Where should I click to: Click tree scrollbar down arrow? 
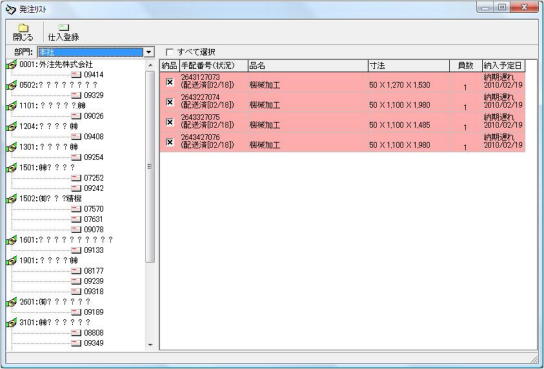(150, 345)
